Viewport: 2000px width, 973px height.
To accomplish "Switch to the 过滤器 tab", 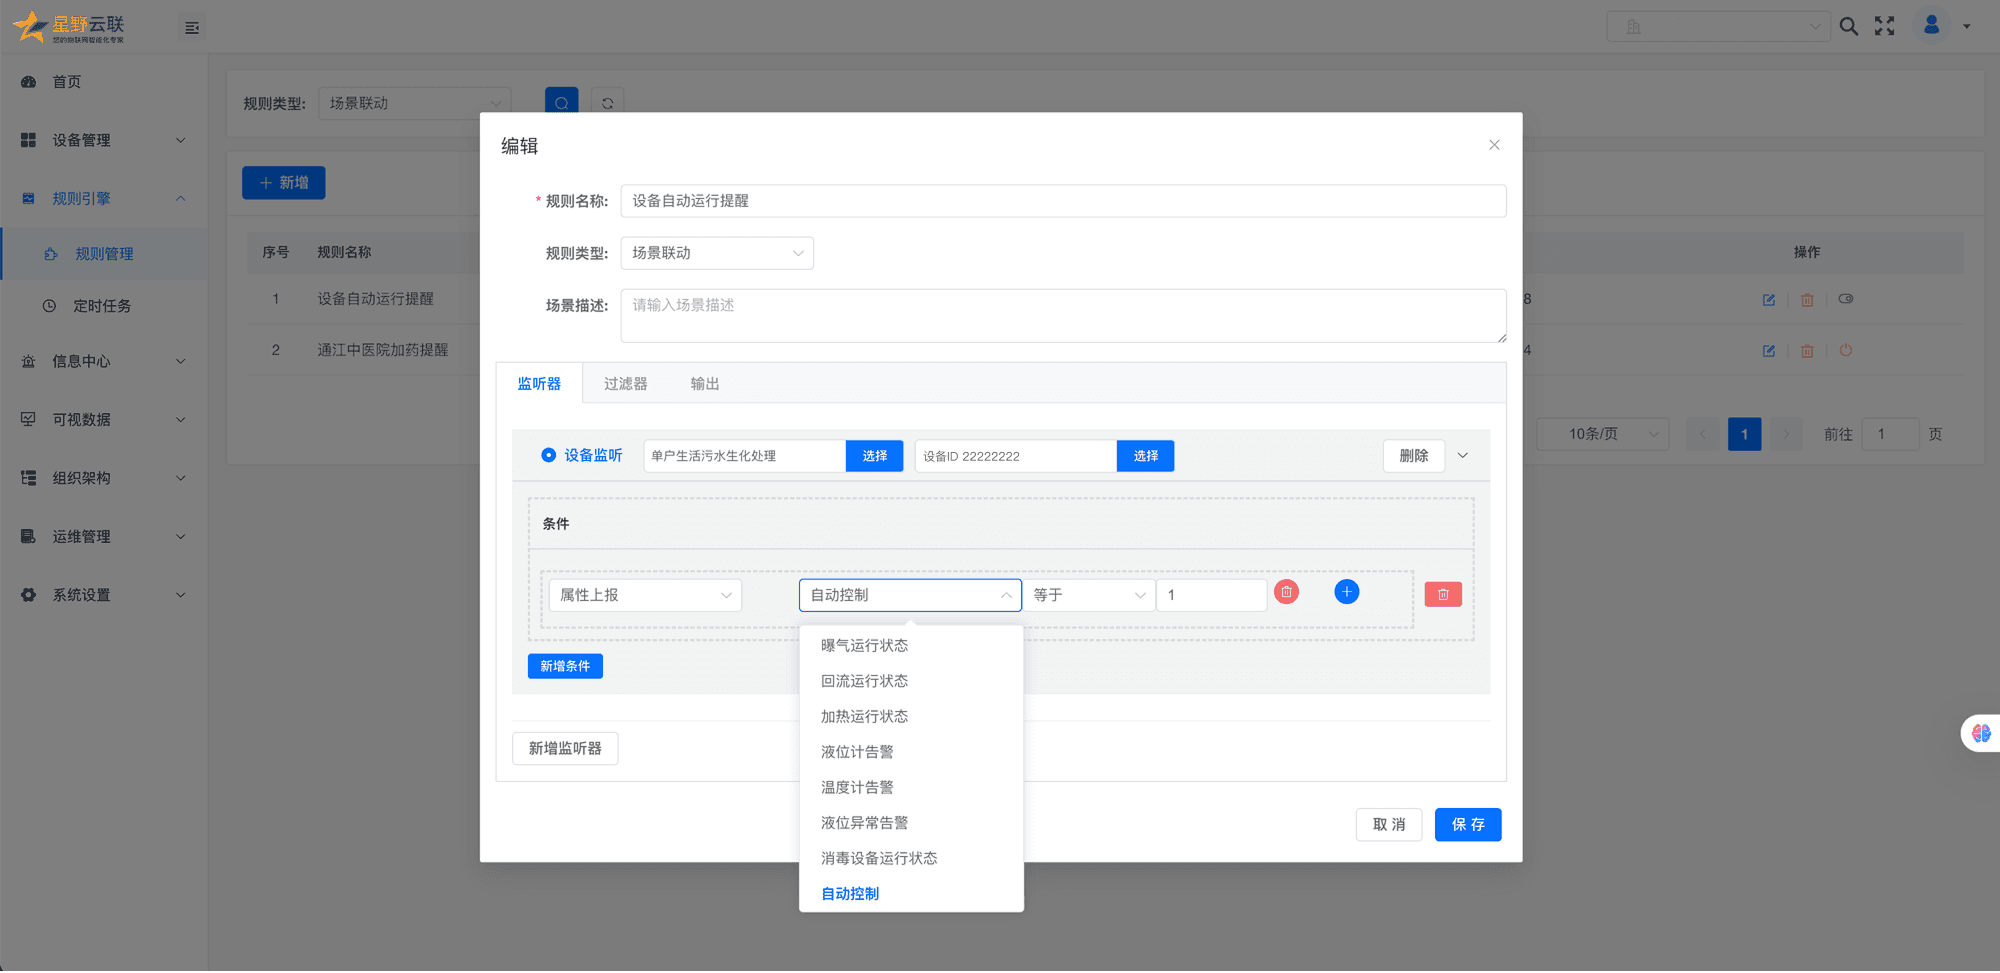I will (625, 384).
